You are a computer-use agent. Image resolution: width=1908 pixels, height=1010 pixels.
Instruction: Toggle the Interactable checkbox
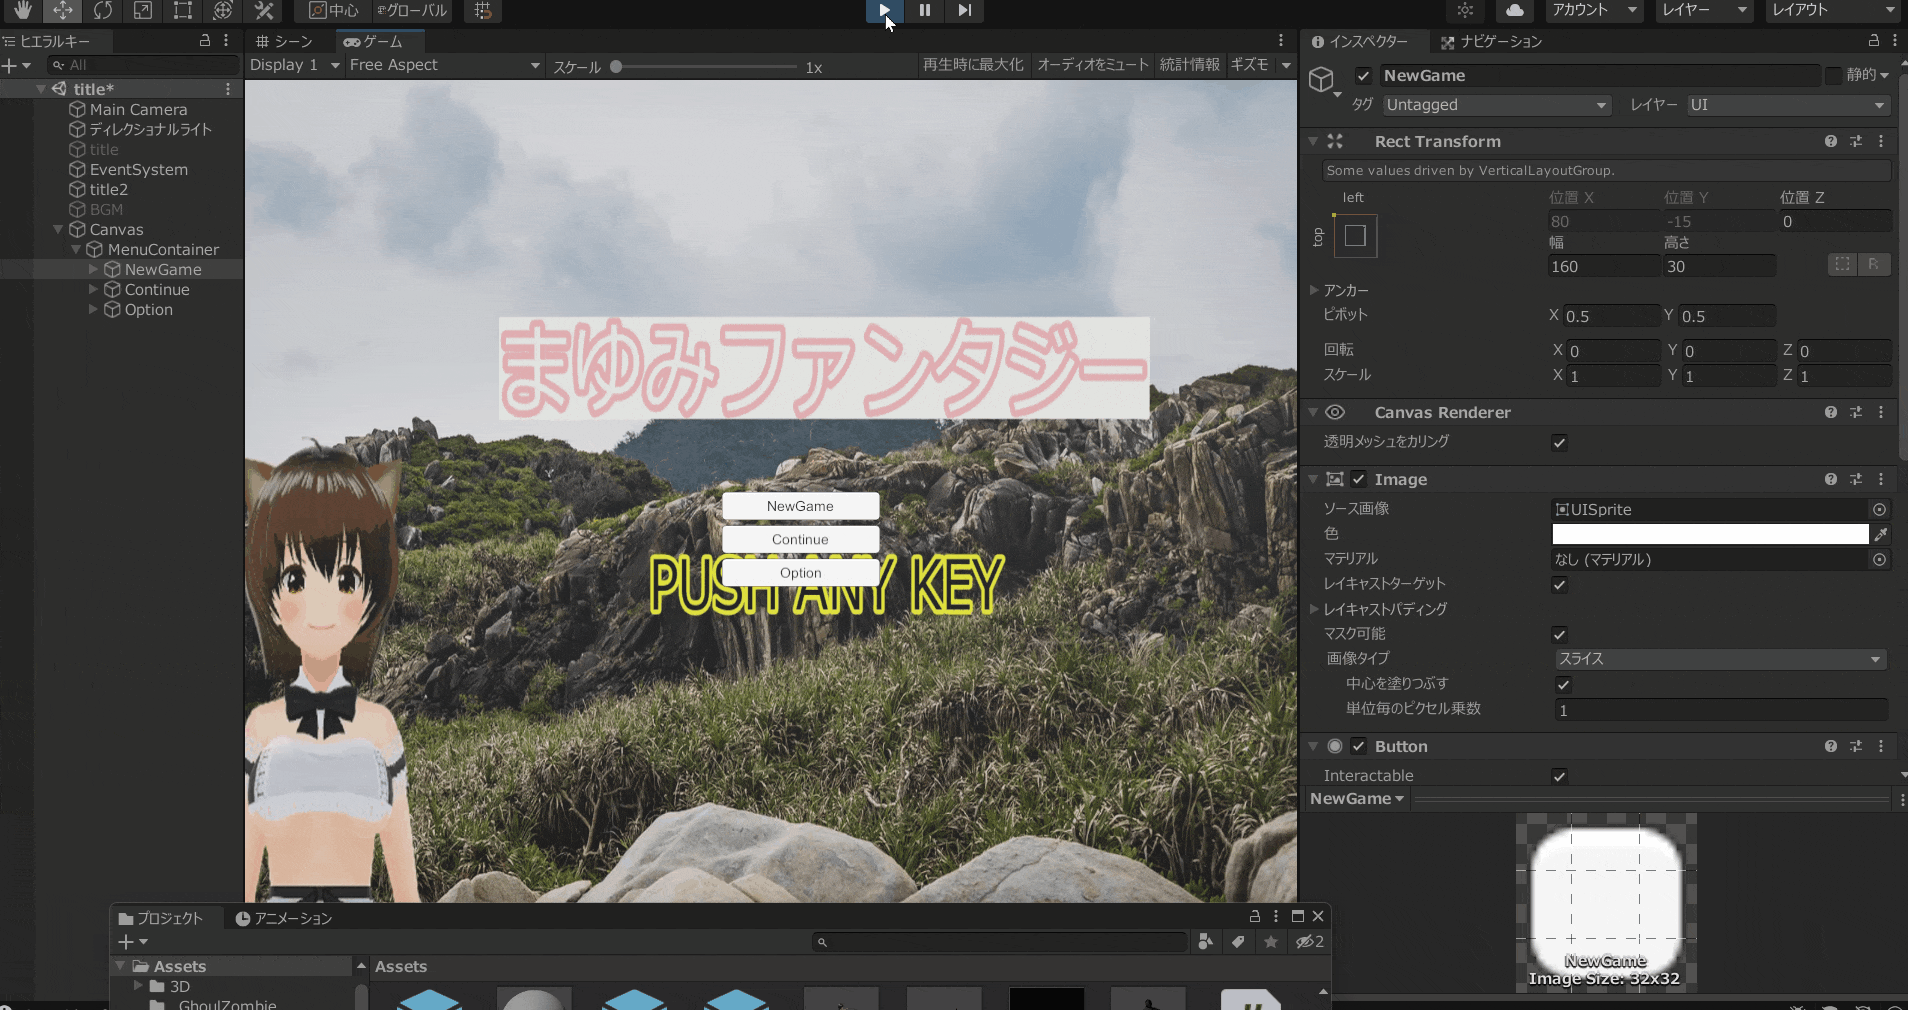pos(1559,777)
